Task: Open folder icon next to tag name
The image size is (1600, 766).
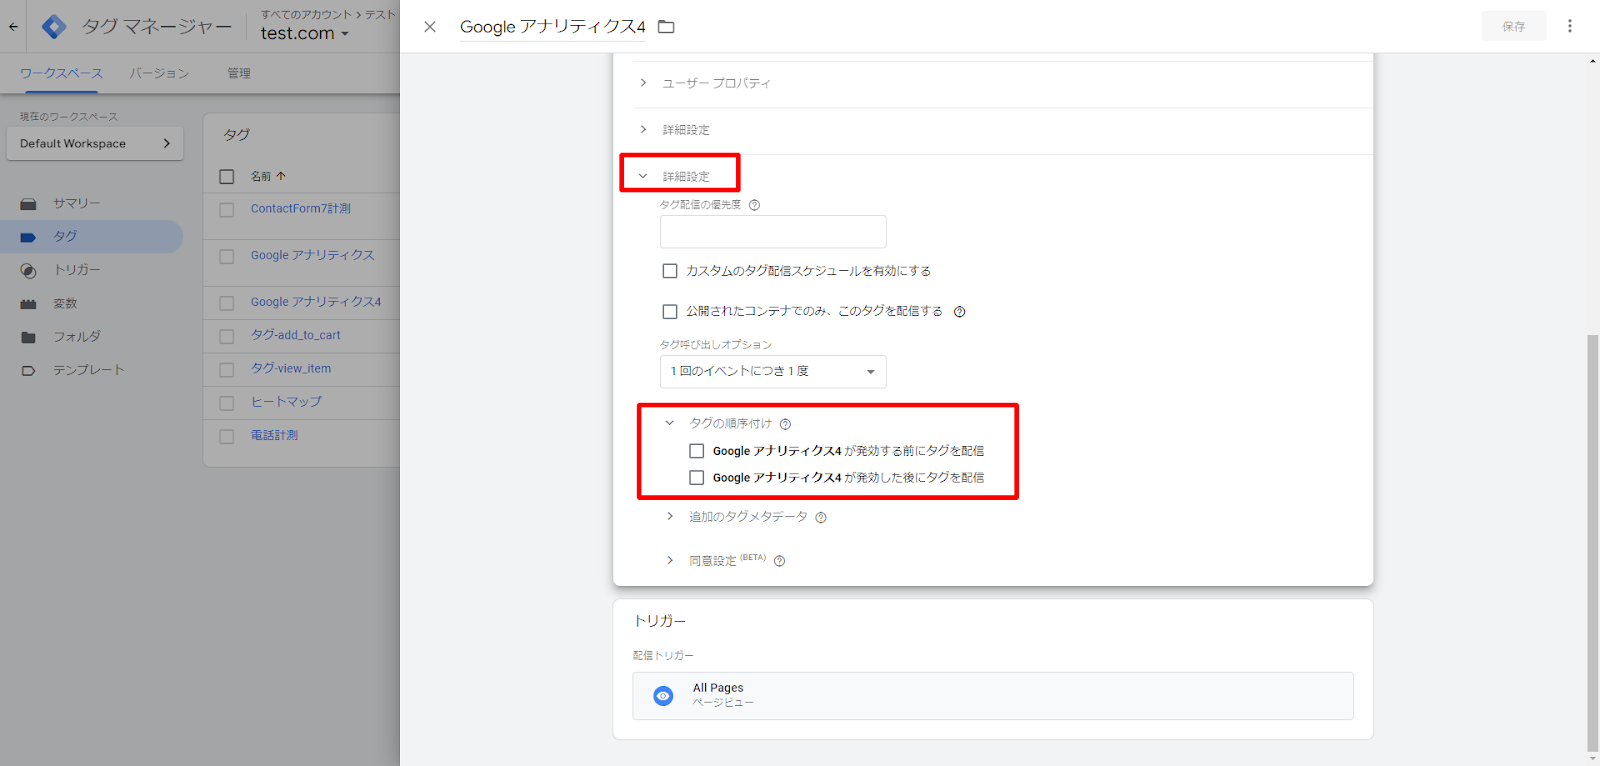Action: (x=666, y=27)
